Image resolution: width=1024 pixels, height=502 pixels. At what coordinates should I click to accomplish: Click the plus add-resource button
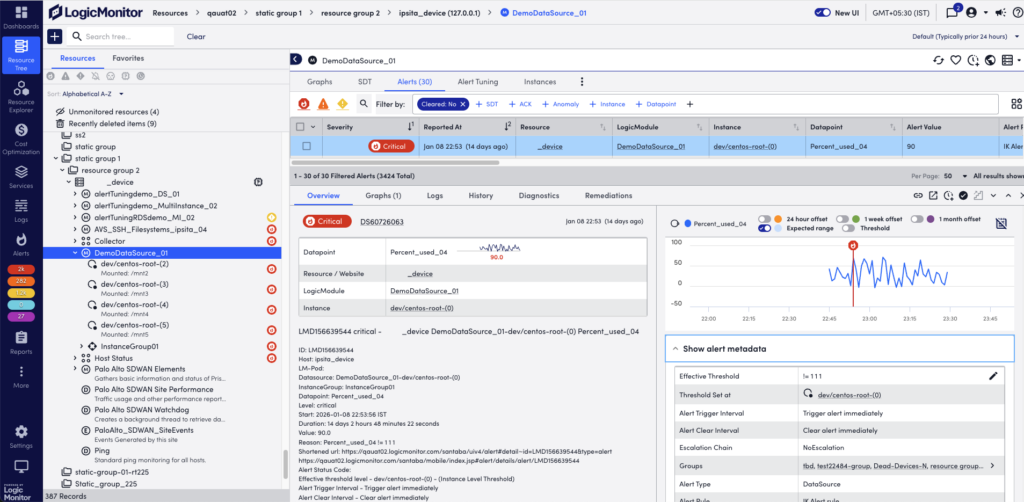(x=54, y=36)
